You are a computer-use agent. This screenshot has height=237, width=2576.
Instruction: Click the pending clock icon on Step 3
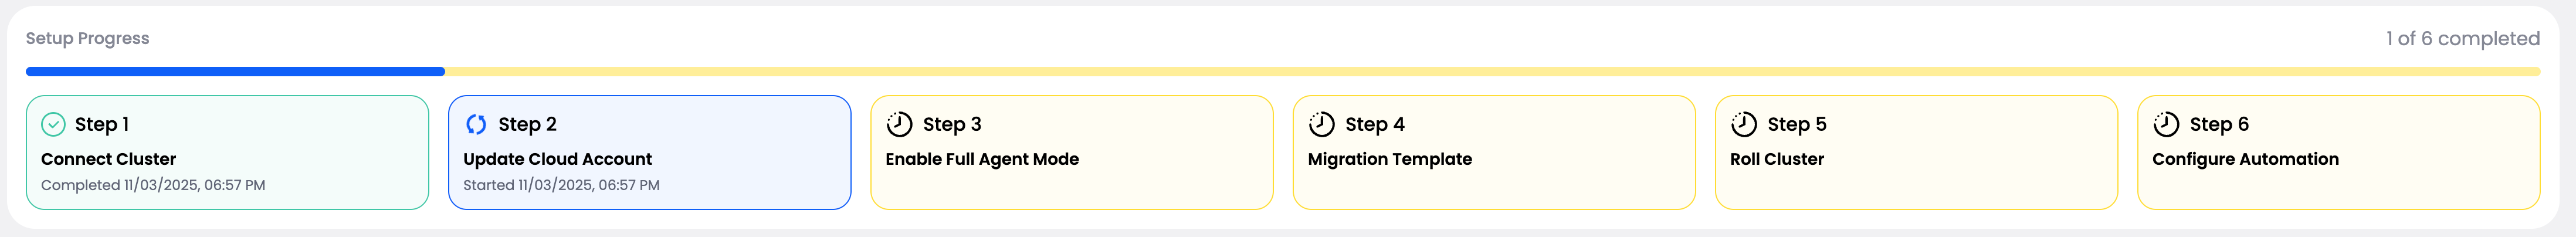click(899, 124)
